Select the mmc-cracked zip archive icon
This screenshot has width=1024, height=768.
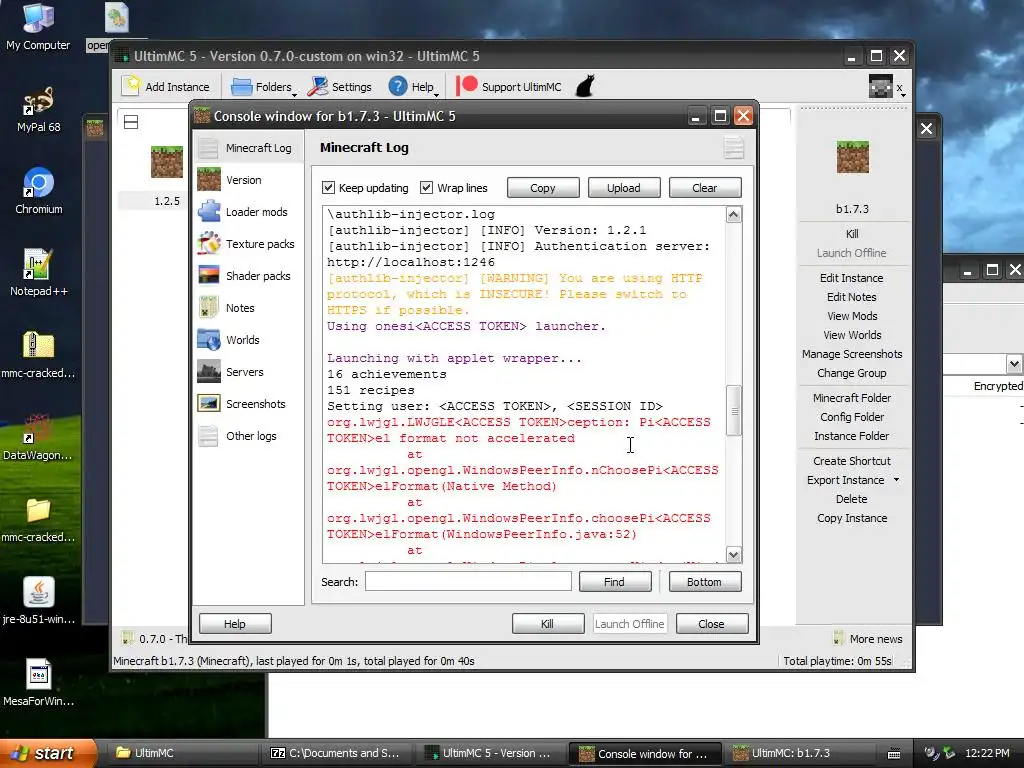38,345
